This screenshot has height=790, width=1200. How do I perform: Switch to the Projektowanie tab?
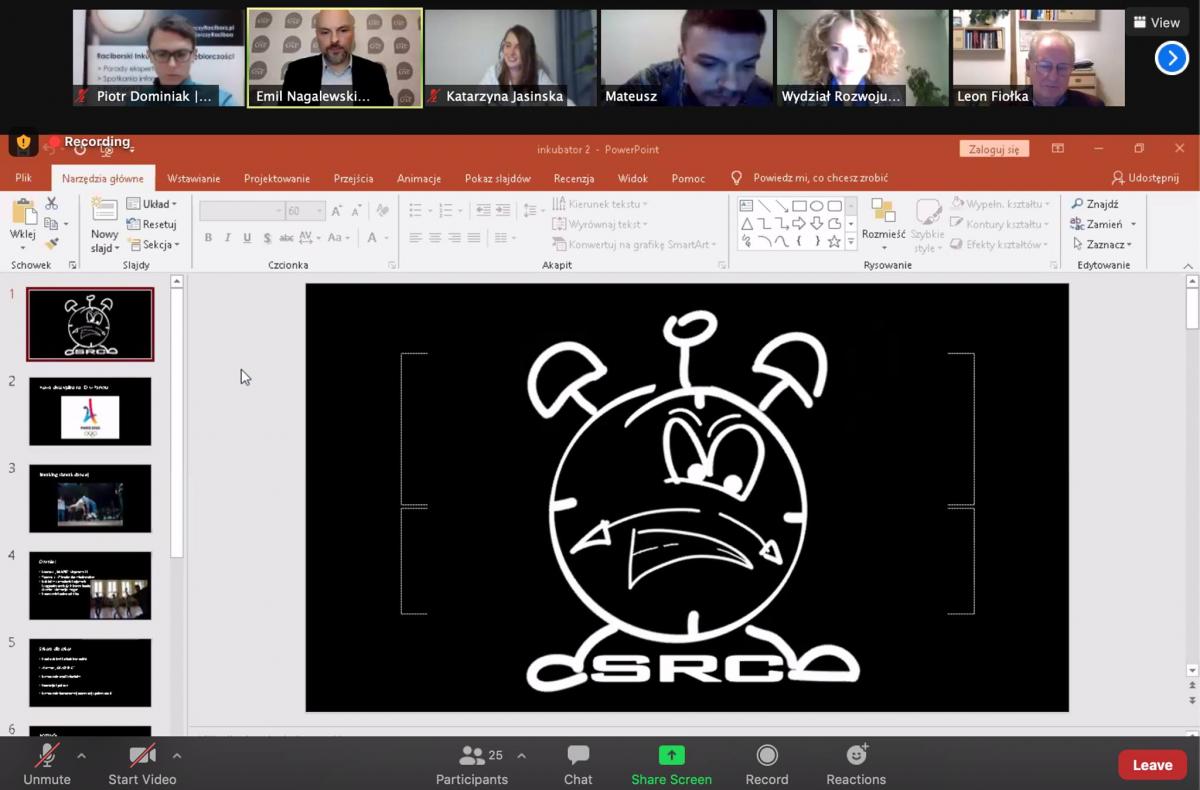tap(277, 178)
